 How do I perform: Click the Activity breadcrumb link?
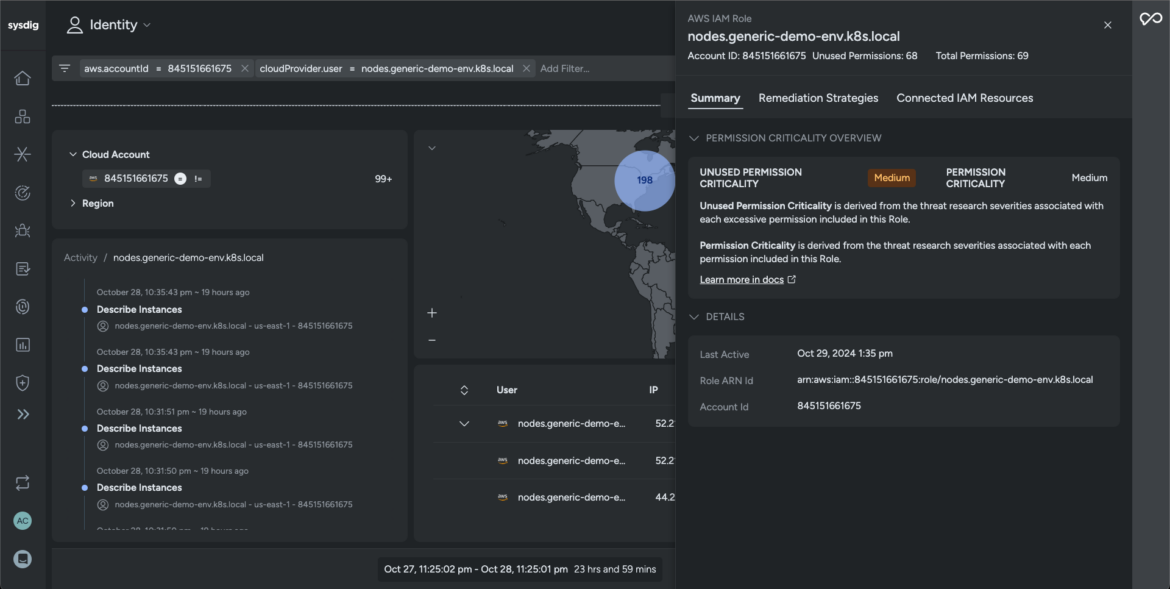point(81,258)
